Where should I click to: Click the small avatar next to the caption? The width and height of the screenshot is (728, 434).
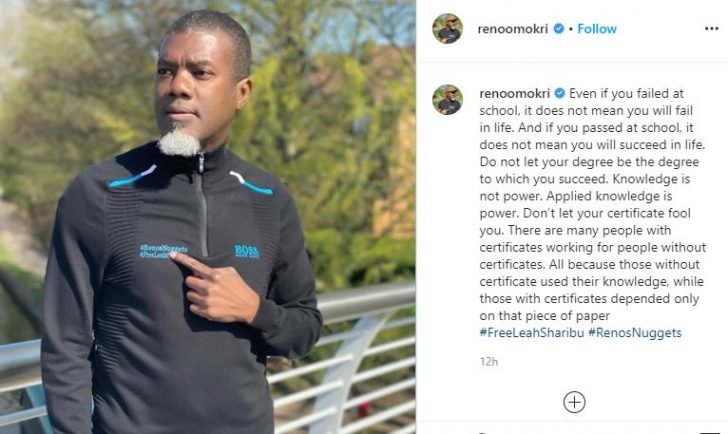click(x=448, y=99)
